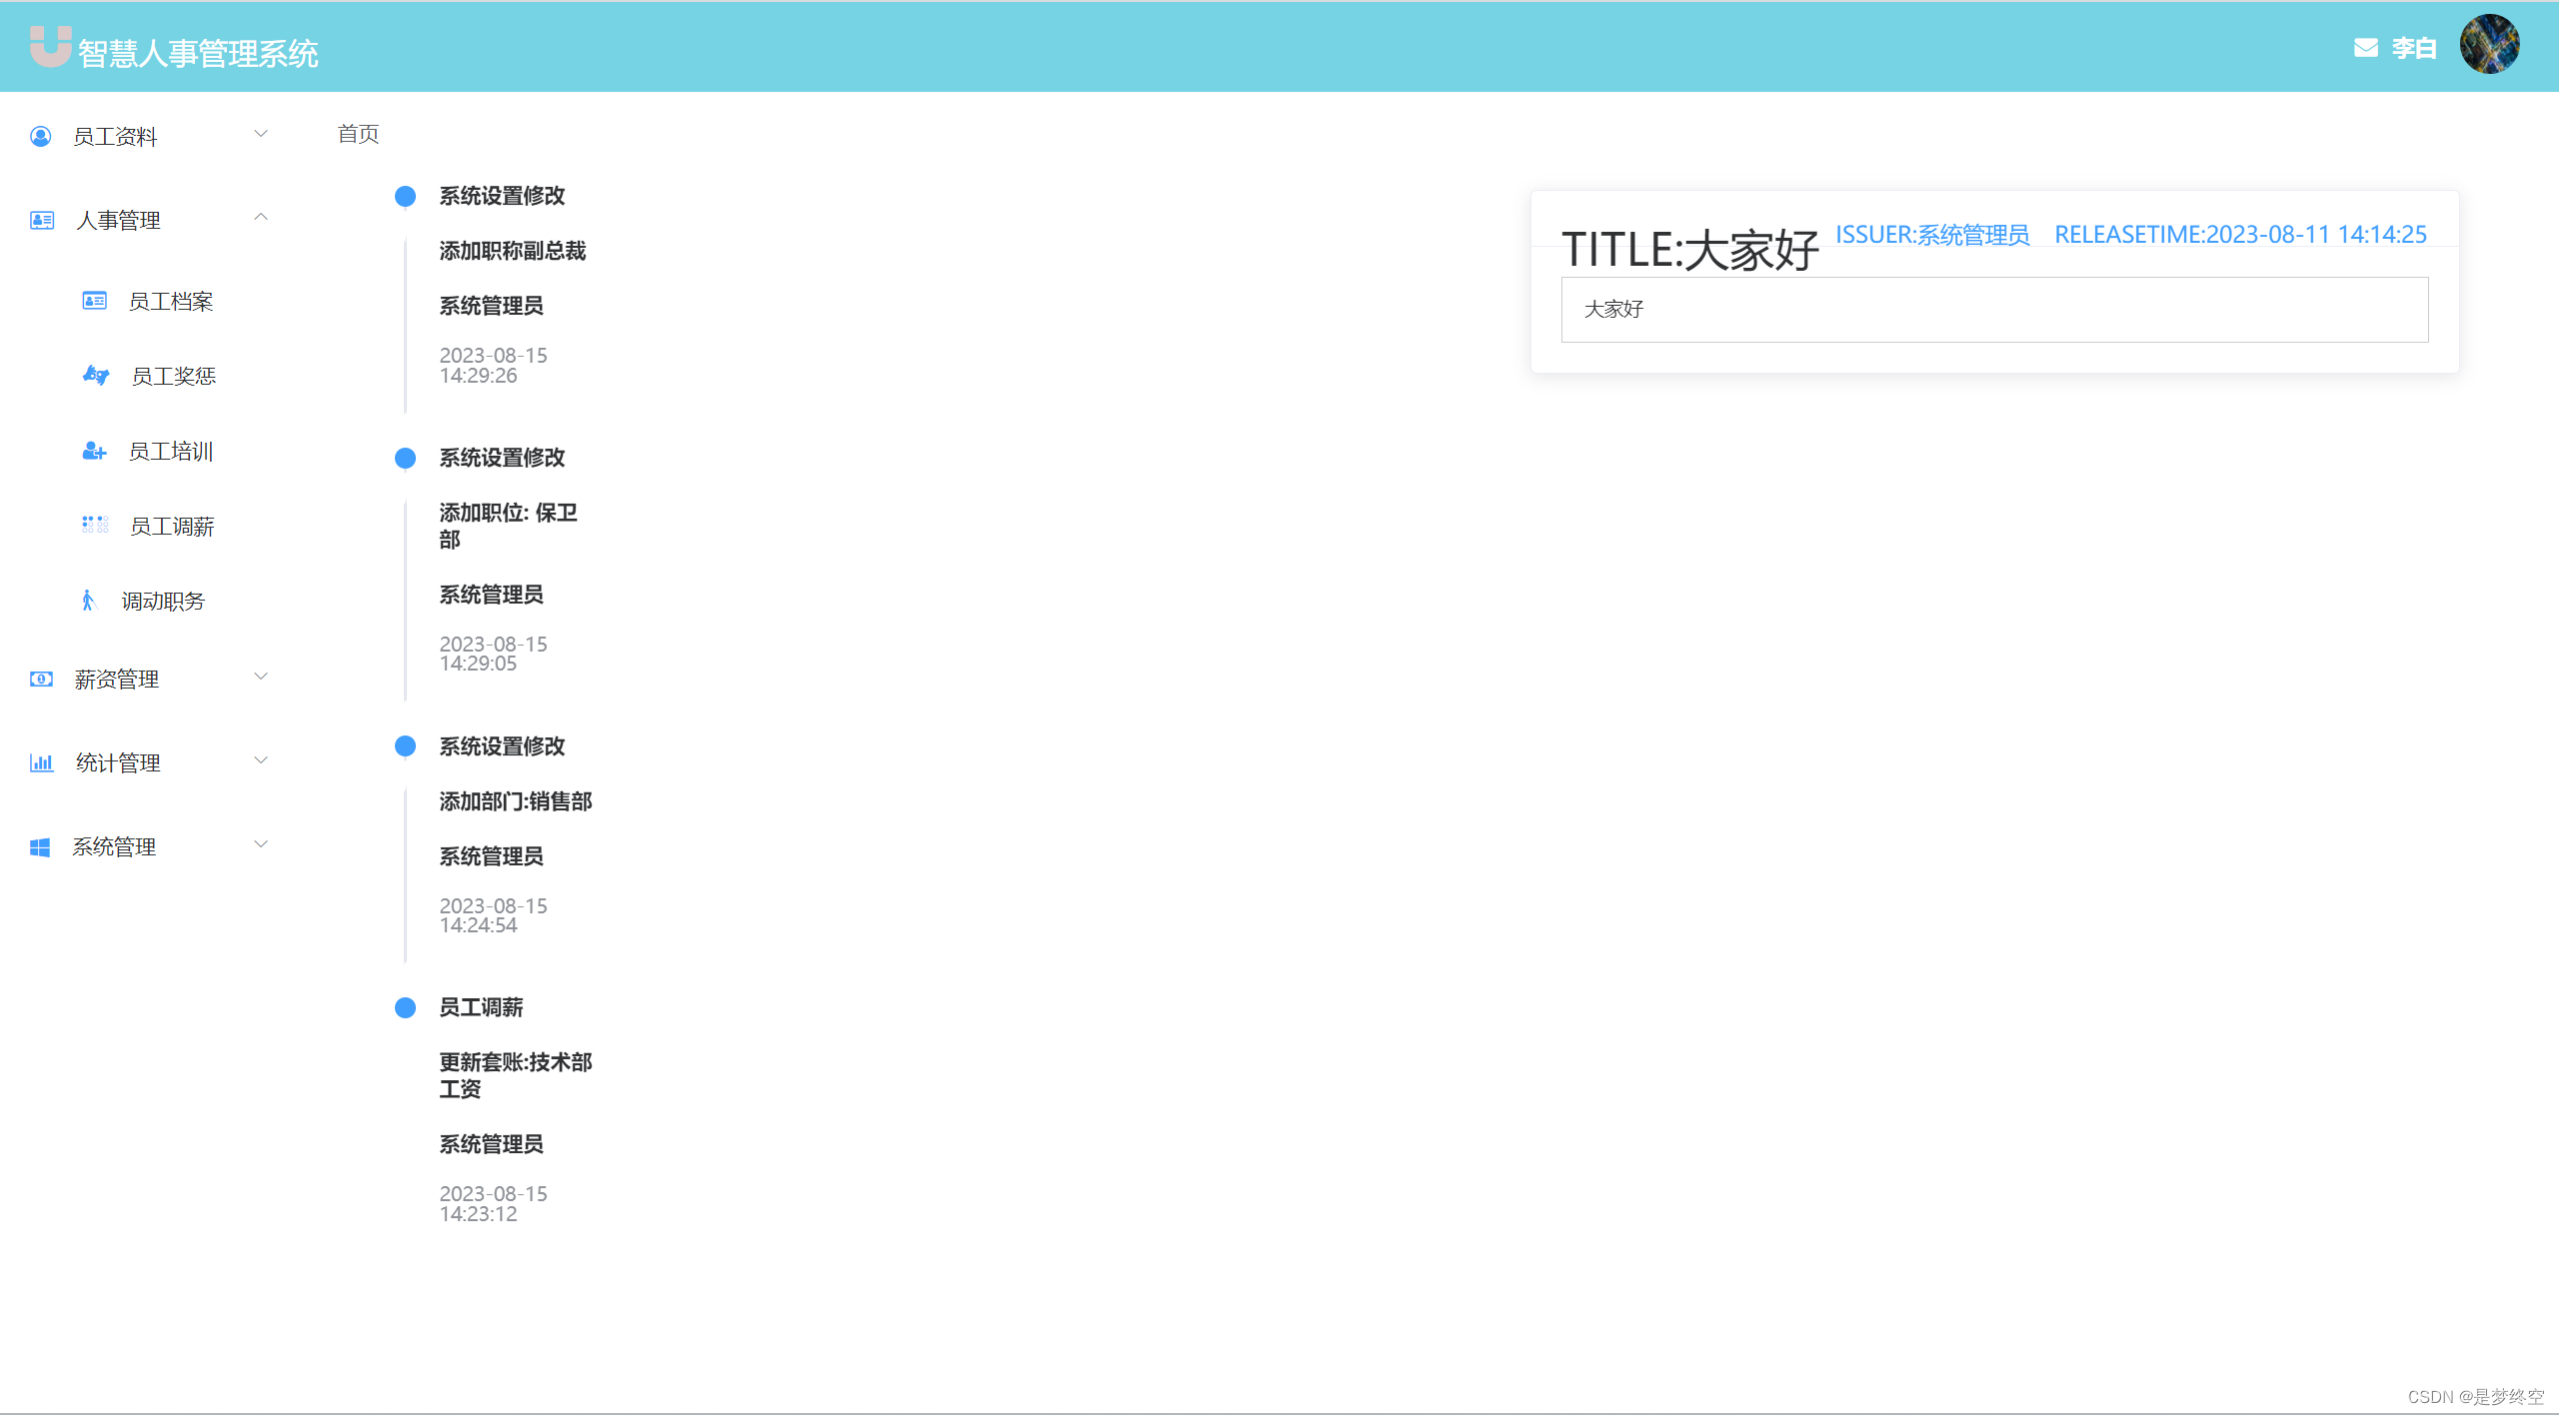Click the 系统管理 icon in sidebar
This screenshot has width=2559, height=1415.
[40, 849]
